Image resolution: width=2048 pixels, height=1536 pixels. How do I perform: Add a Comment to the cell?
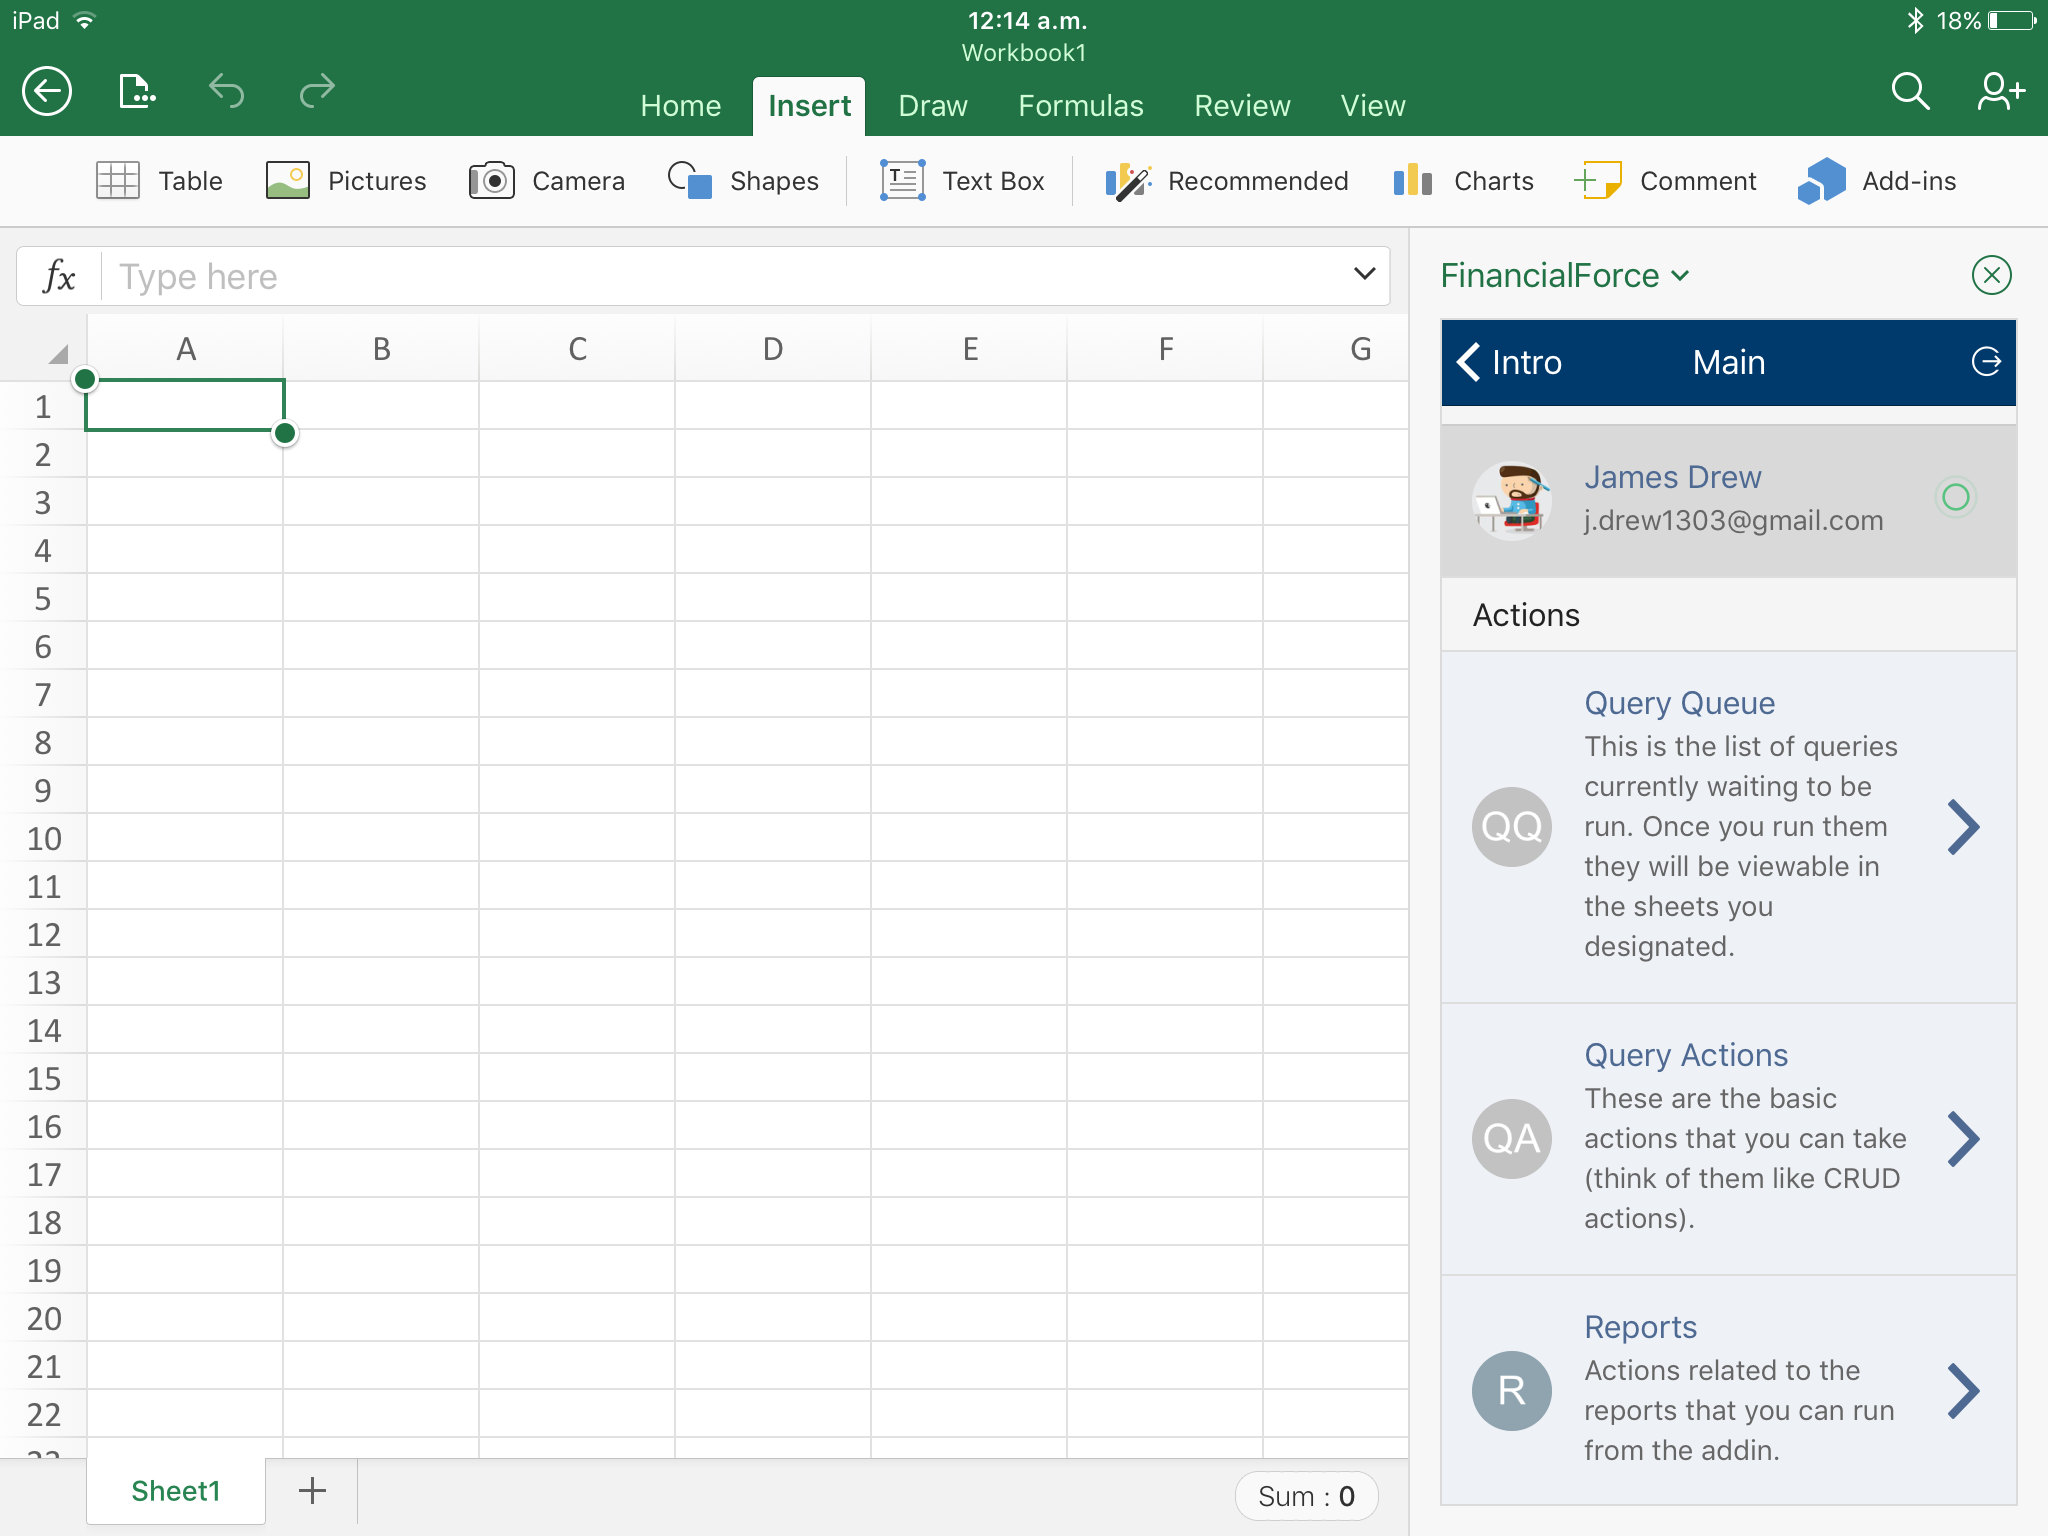click(x=1665, y=181)
